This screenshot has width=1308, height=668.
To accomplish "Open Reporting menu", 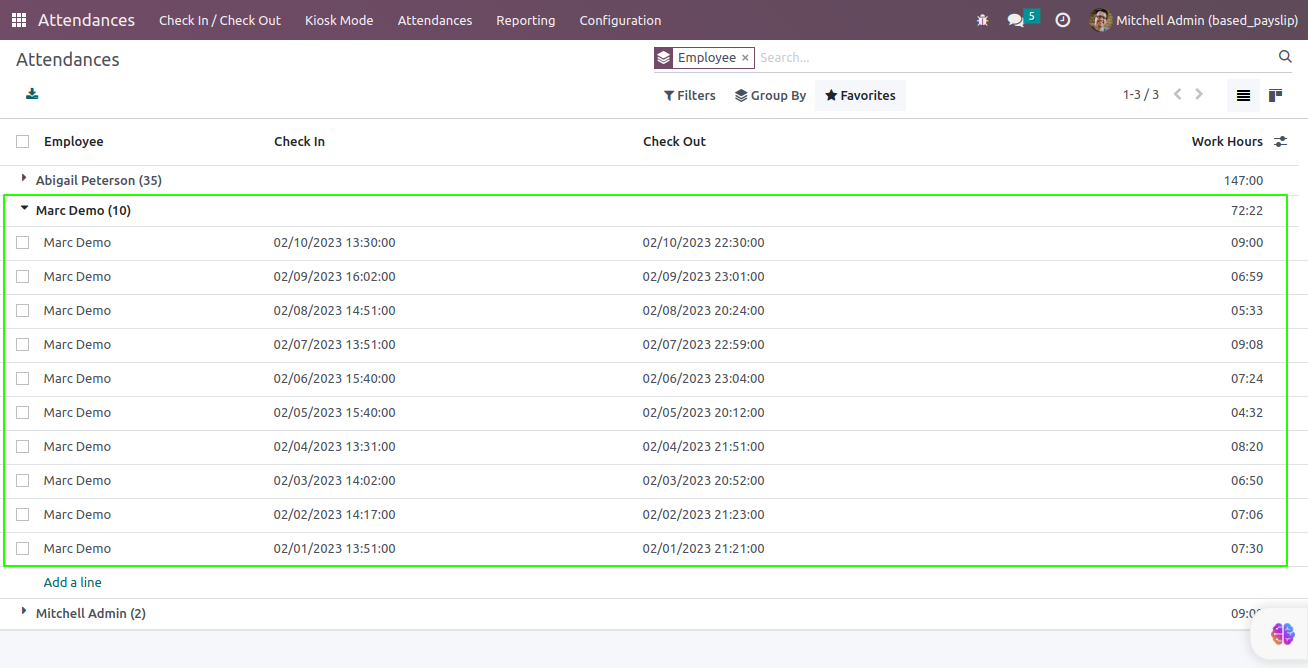I will point(525,20).
